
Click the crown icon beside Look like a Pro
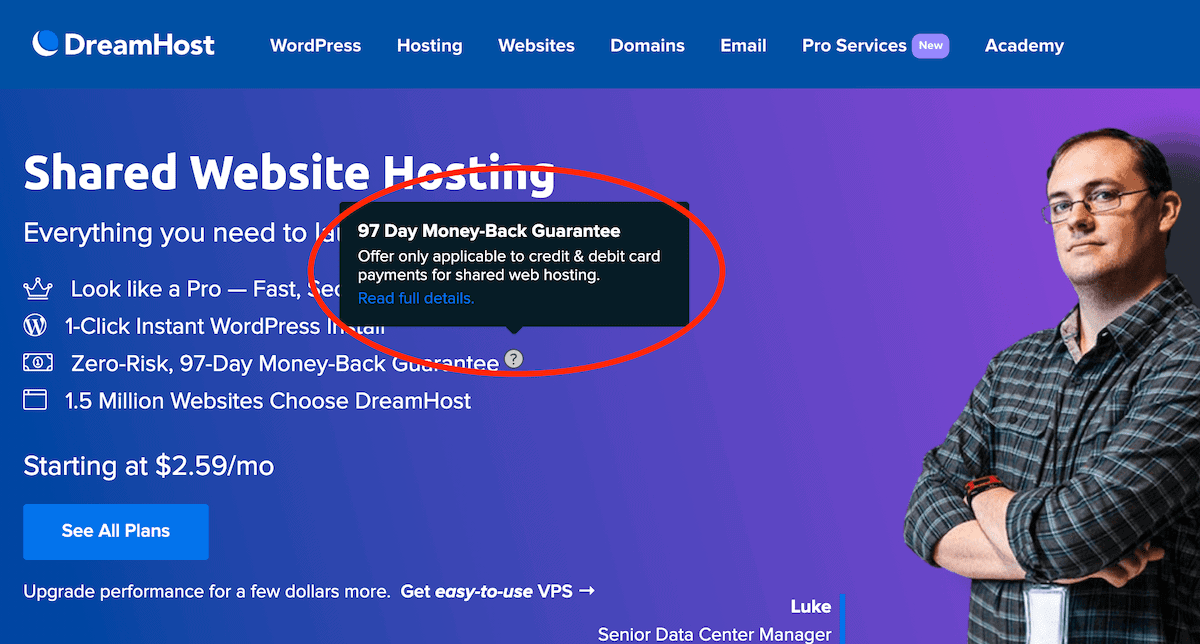(x=37, y=289)
